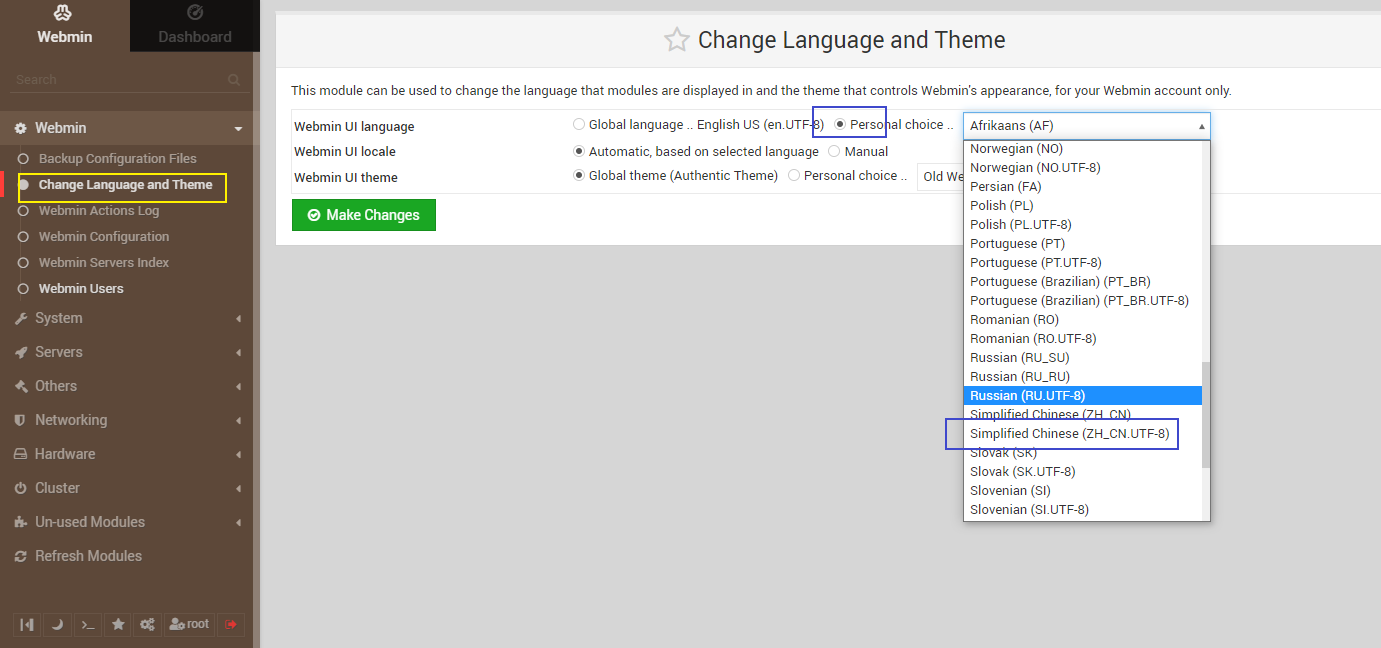The width and height of the screenshot is (1381, 648).
Task: Expand the Hardware category
Action: (x=238, y=455)
